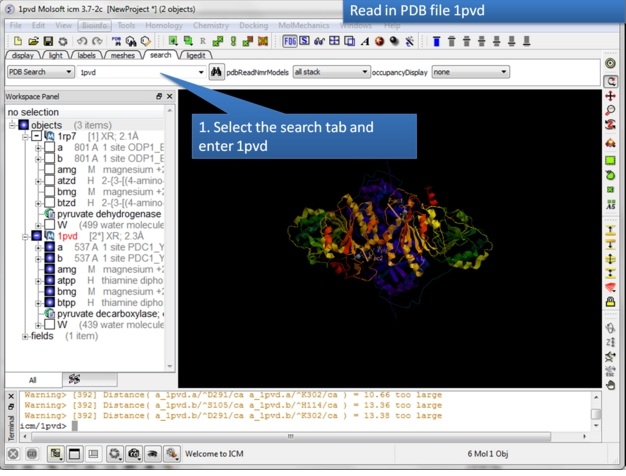Select the translate crosshair tool in right toolbar

click(611, 96)
